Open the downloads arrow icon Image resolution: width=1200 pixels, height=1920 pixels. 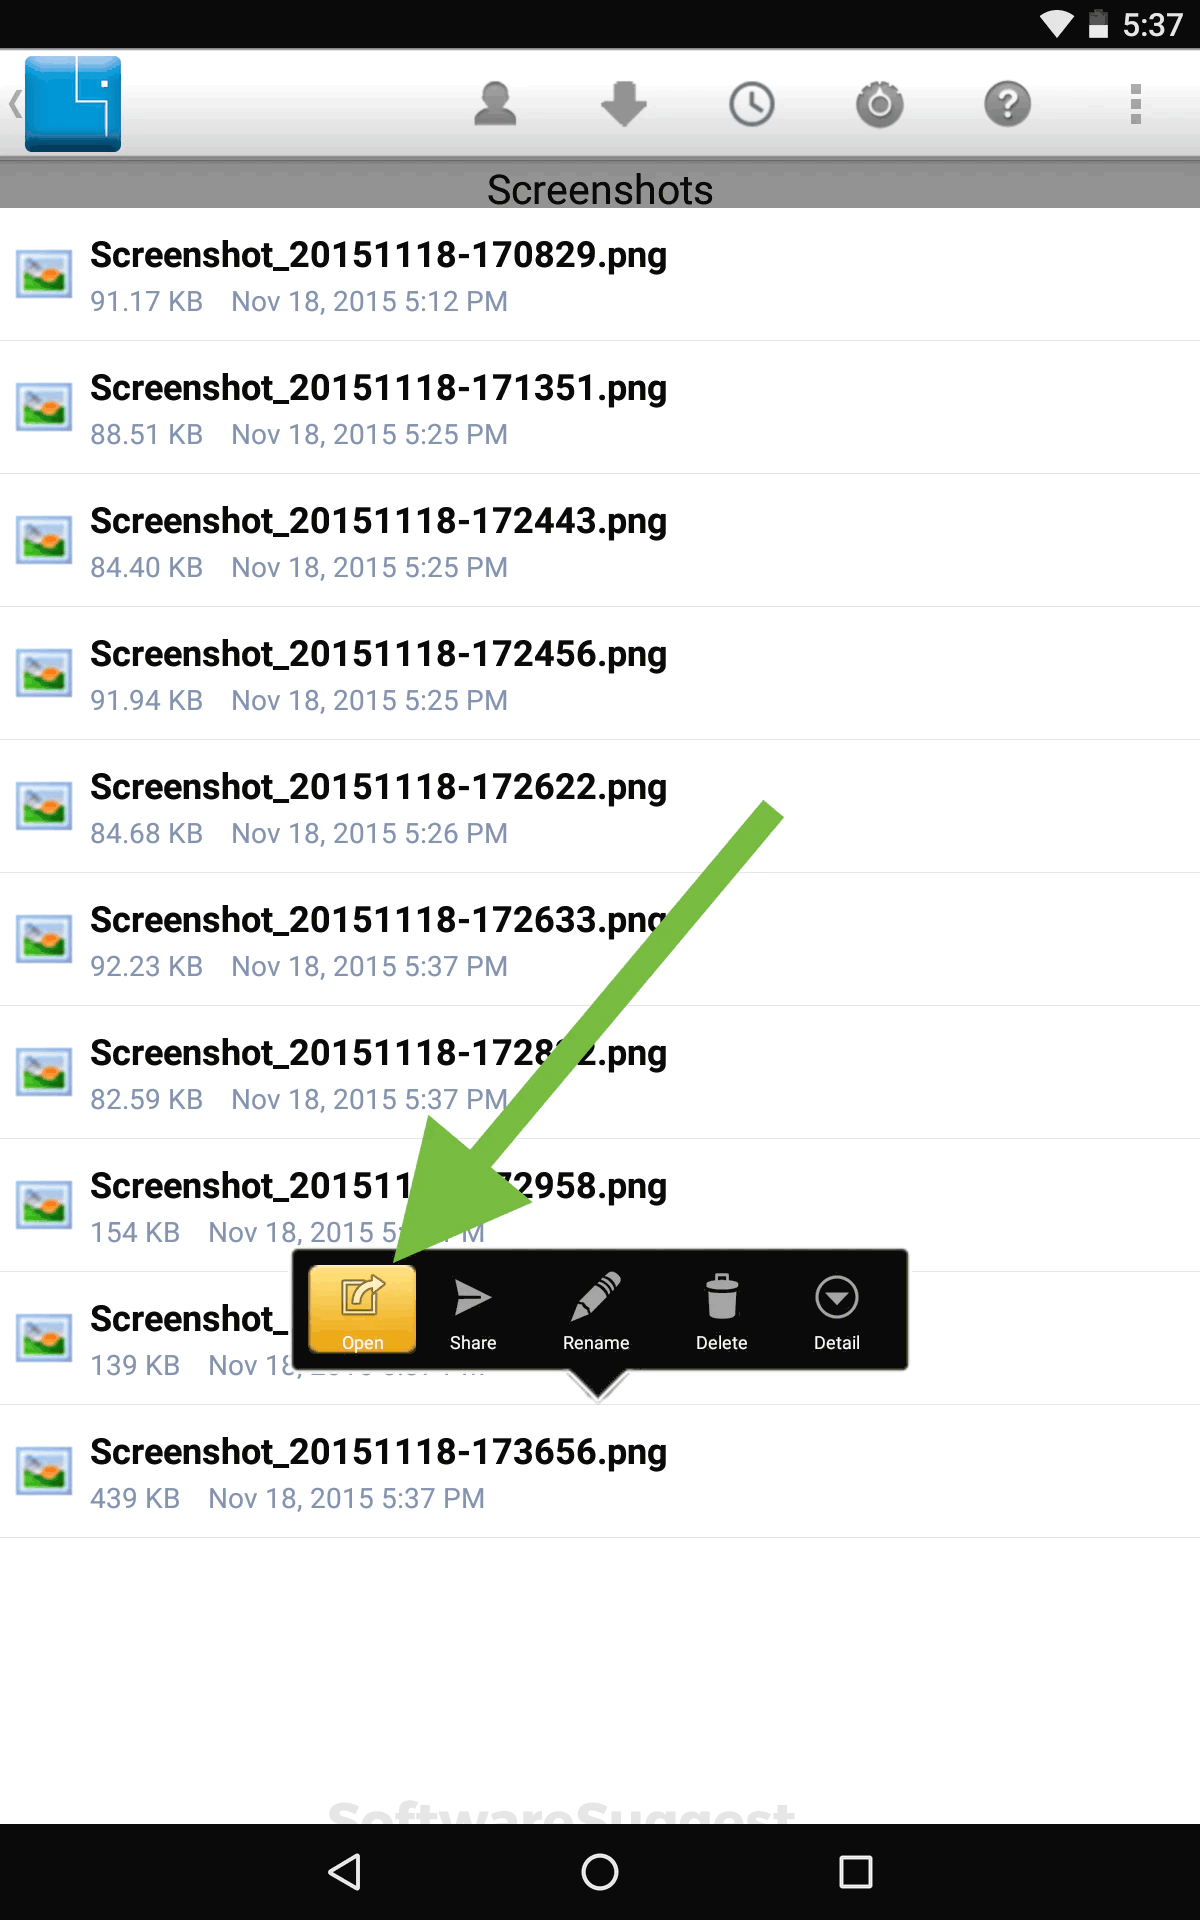[623, 104]
